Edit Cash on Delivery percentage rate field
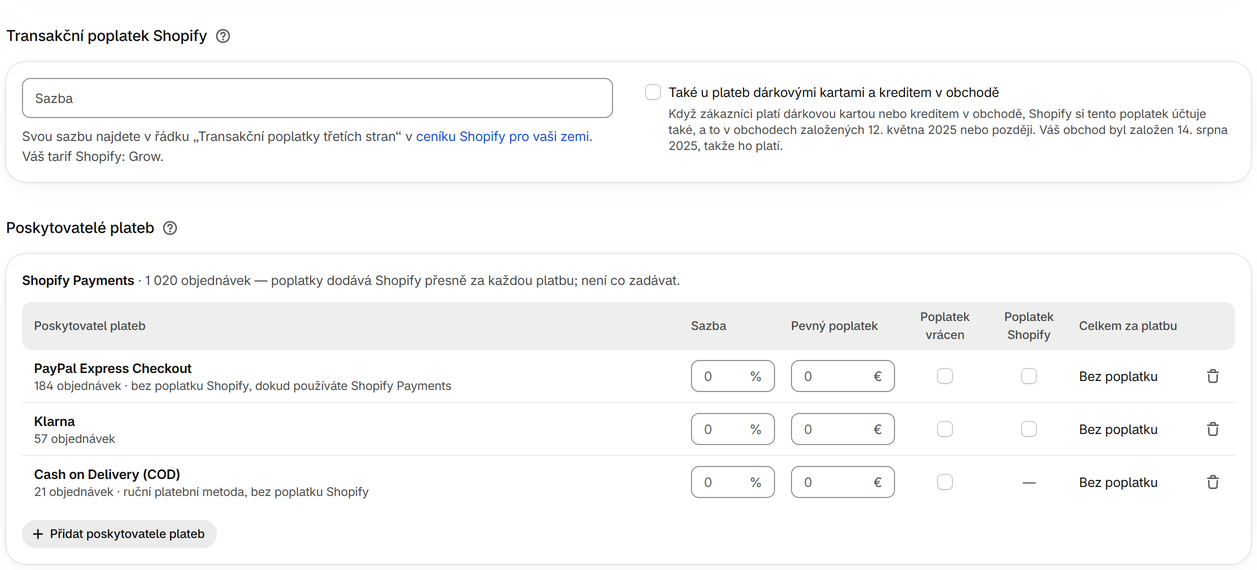Screen dimensions: 1257x570 [733, 482]
